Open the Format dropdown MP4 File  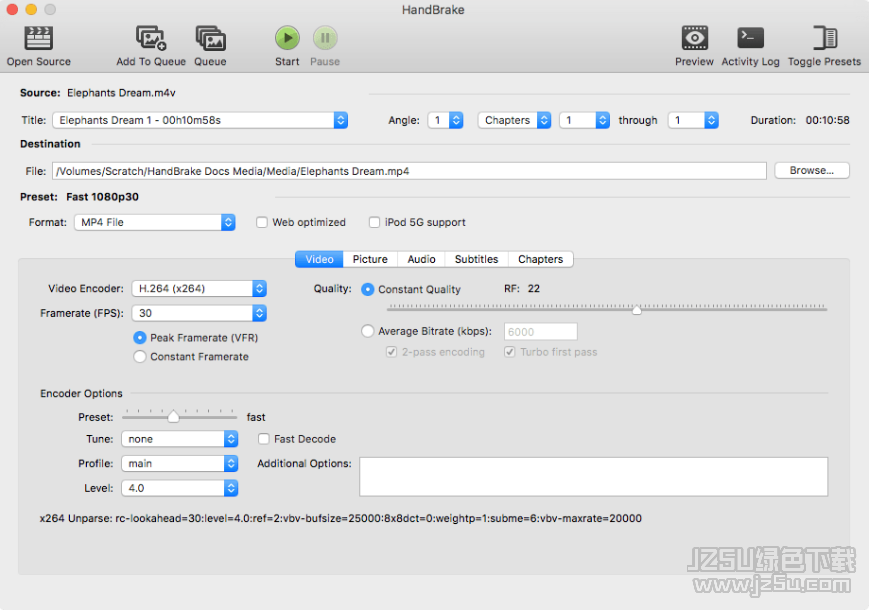tap(155, 222)
